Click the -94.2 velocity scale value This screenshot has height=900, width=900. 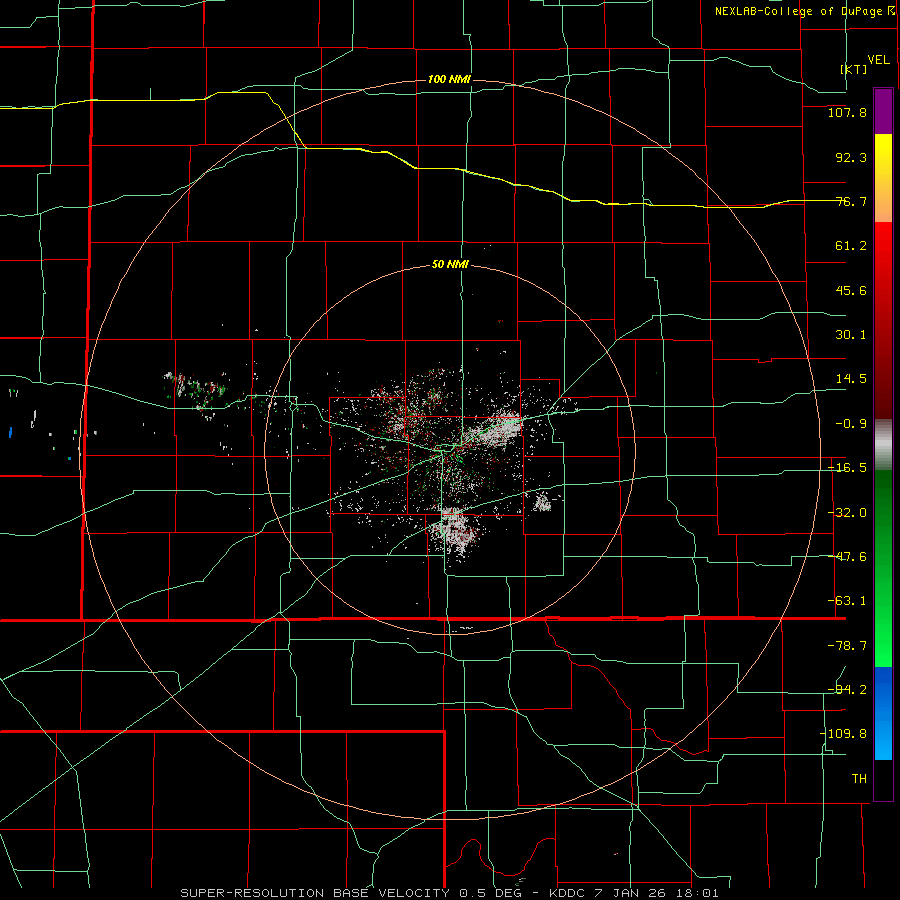pos(847,690)
